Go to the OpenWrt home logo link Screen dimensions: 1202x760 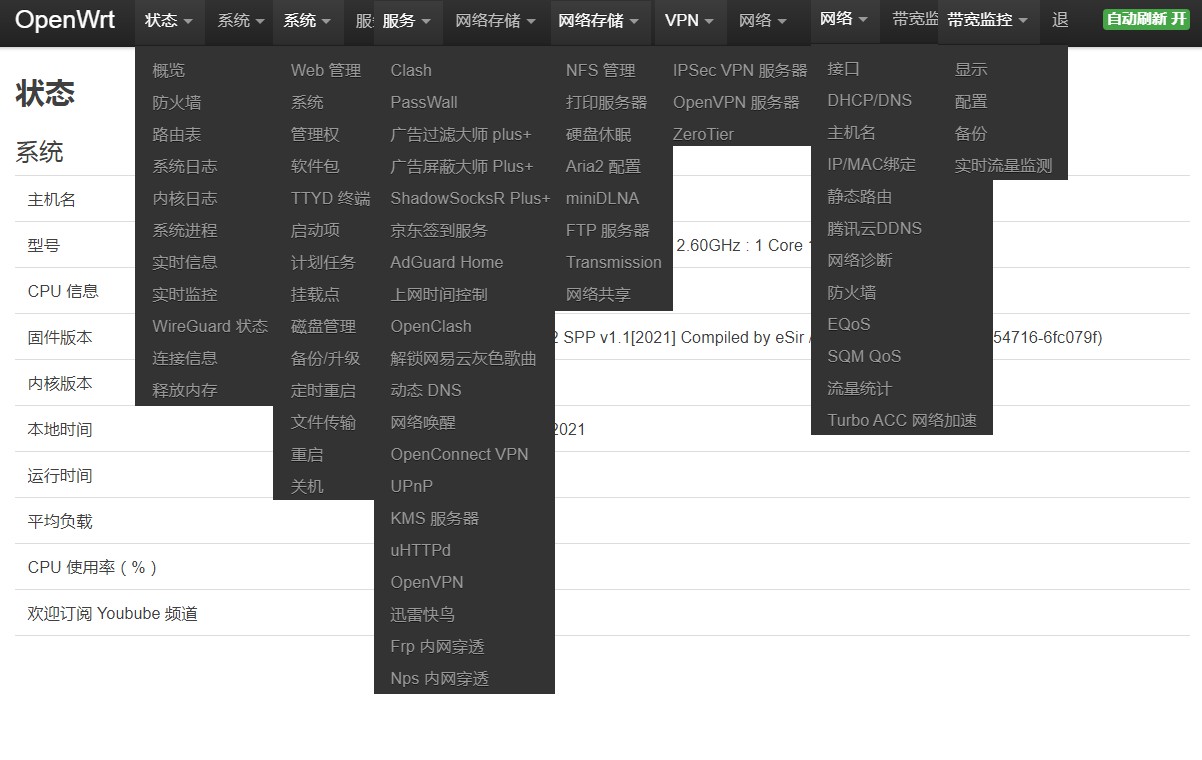[65, 20]
